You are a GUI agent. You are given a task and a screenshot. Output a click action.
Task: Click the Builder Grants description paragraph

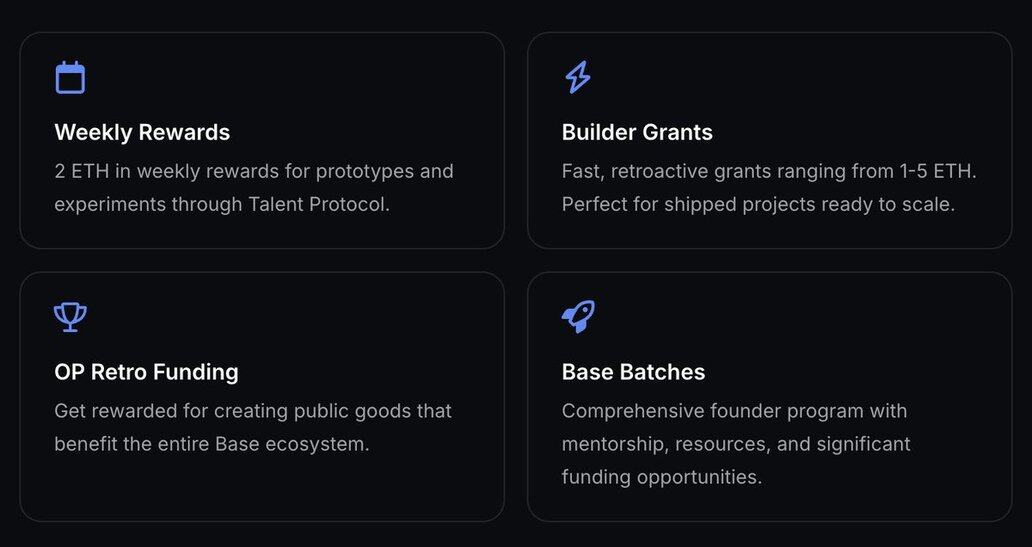(x=769, y=188)
